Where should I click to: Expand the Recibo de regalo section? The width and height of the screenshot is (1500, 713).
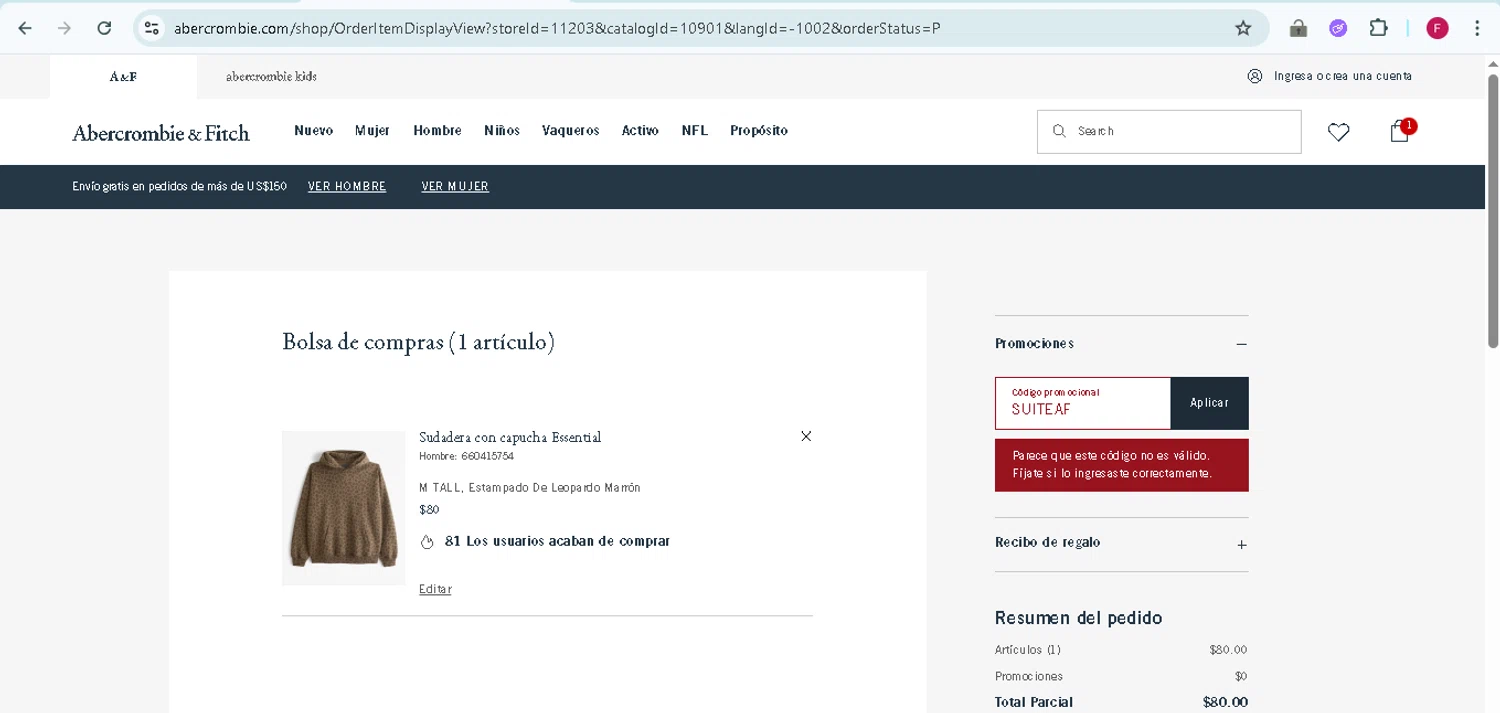coord(1241,545)
